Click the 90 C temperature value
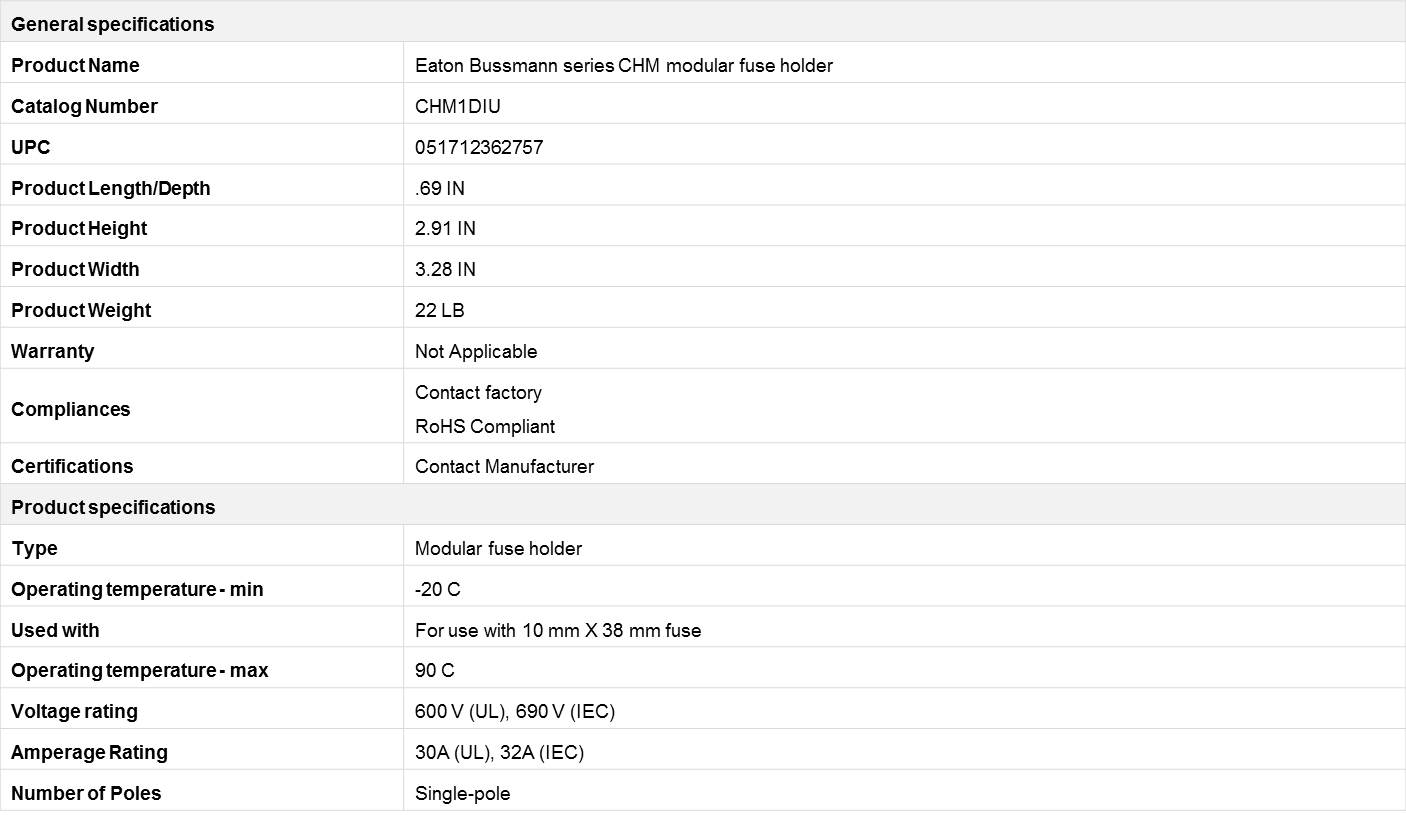The image size is (1406, 815). tap(435, 670)
